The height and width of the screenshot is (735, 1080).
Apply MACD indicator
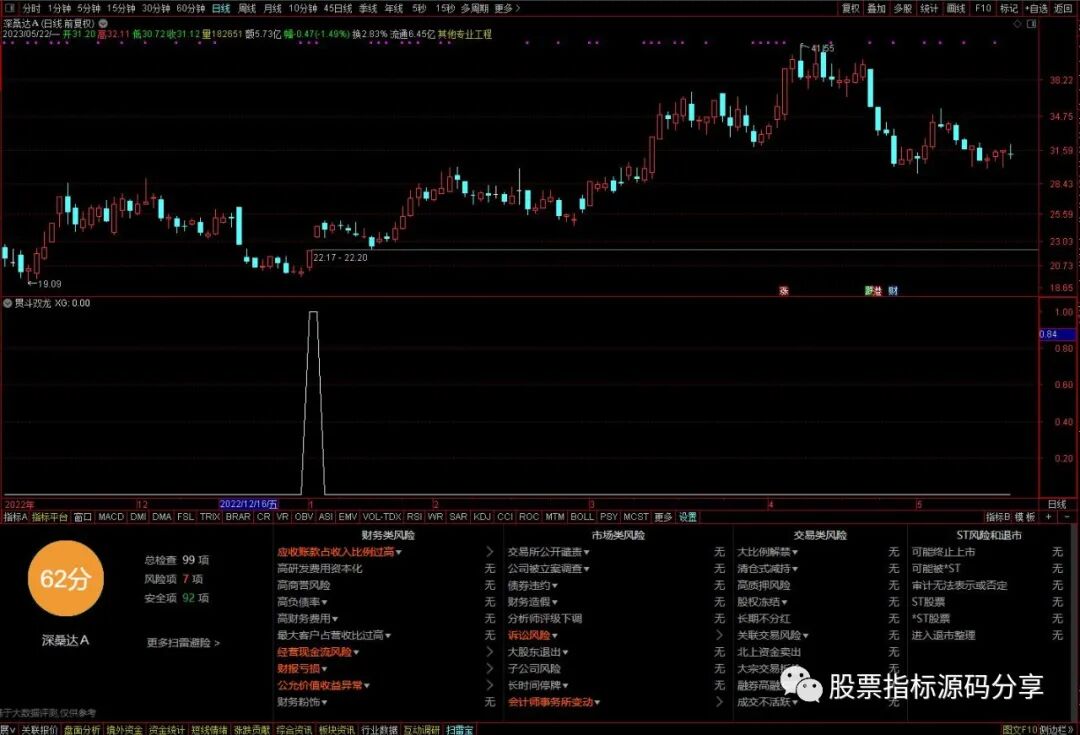coord(111,517)
